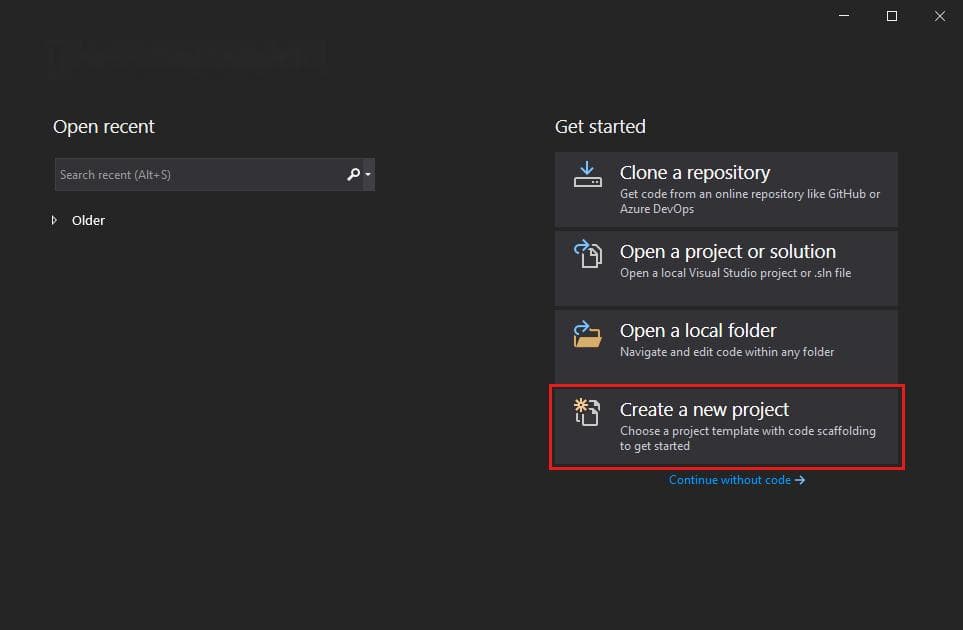This screenshot has height=630, width=963.
Task: Click the Open a project or solution icon
Action: pyautogui.click(x=587, y=254)
